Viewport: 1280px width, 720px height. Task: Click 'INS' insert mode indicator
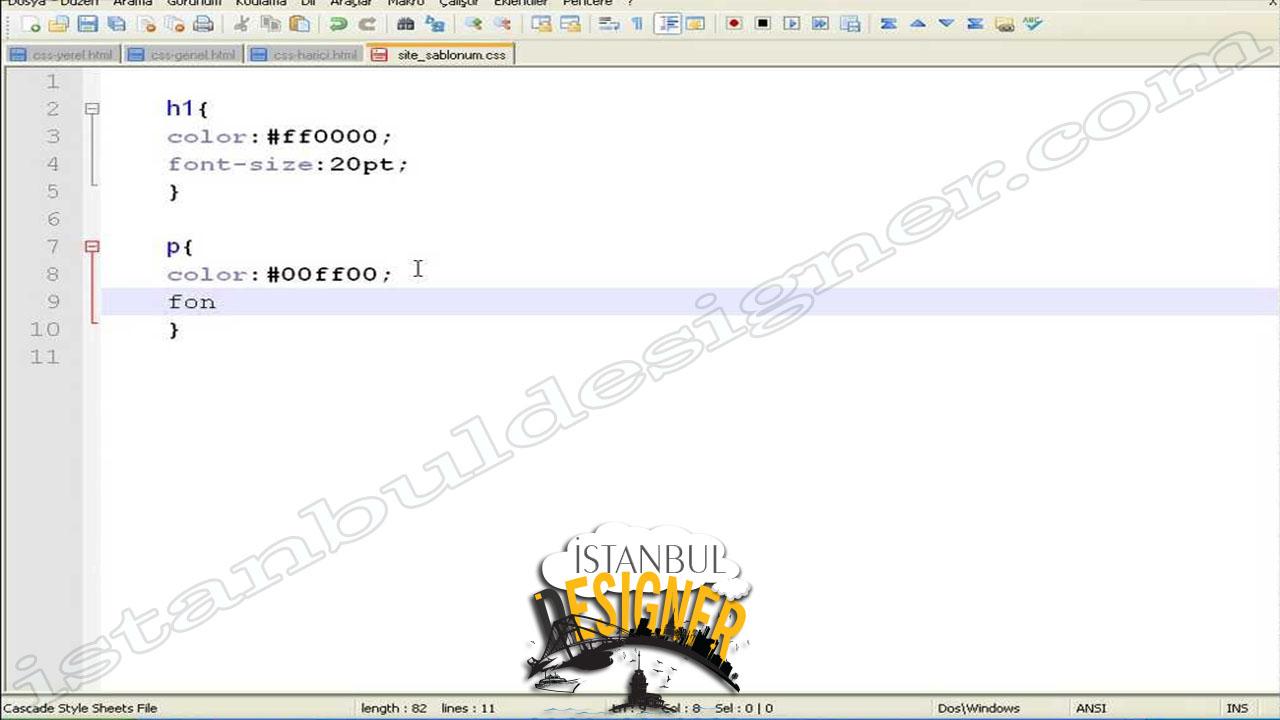click(x=1237, y=708)
